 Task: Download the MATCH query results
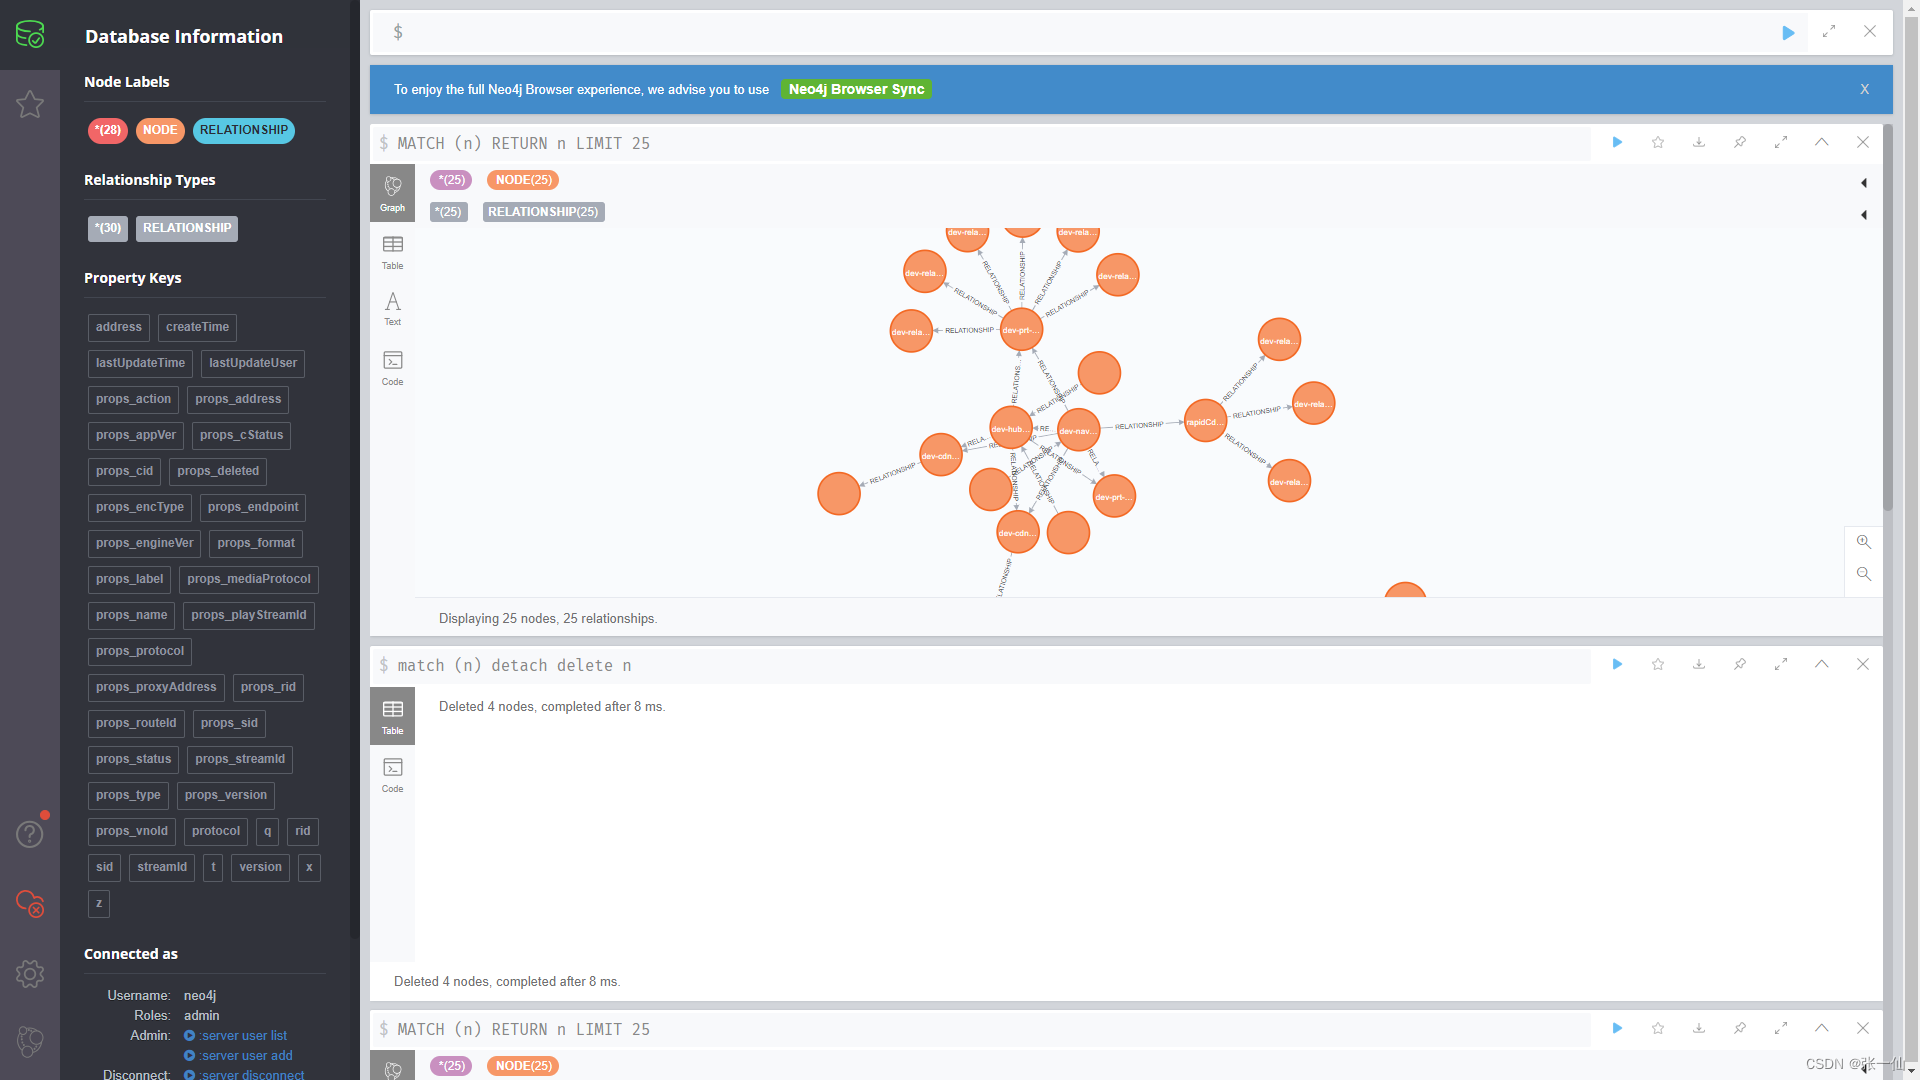pyautogui.click(x=1698, y=142)
